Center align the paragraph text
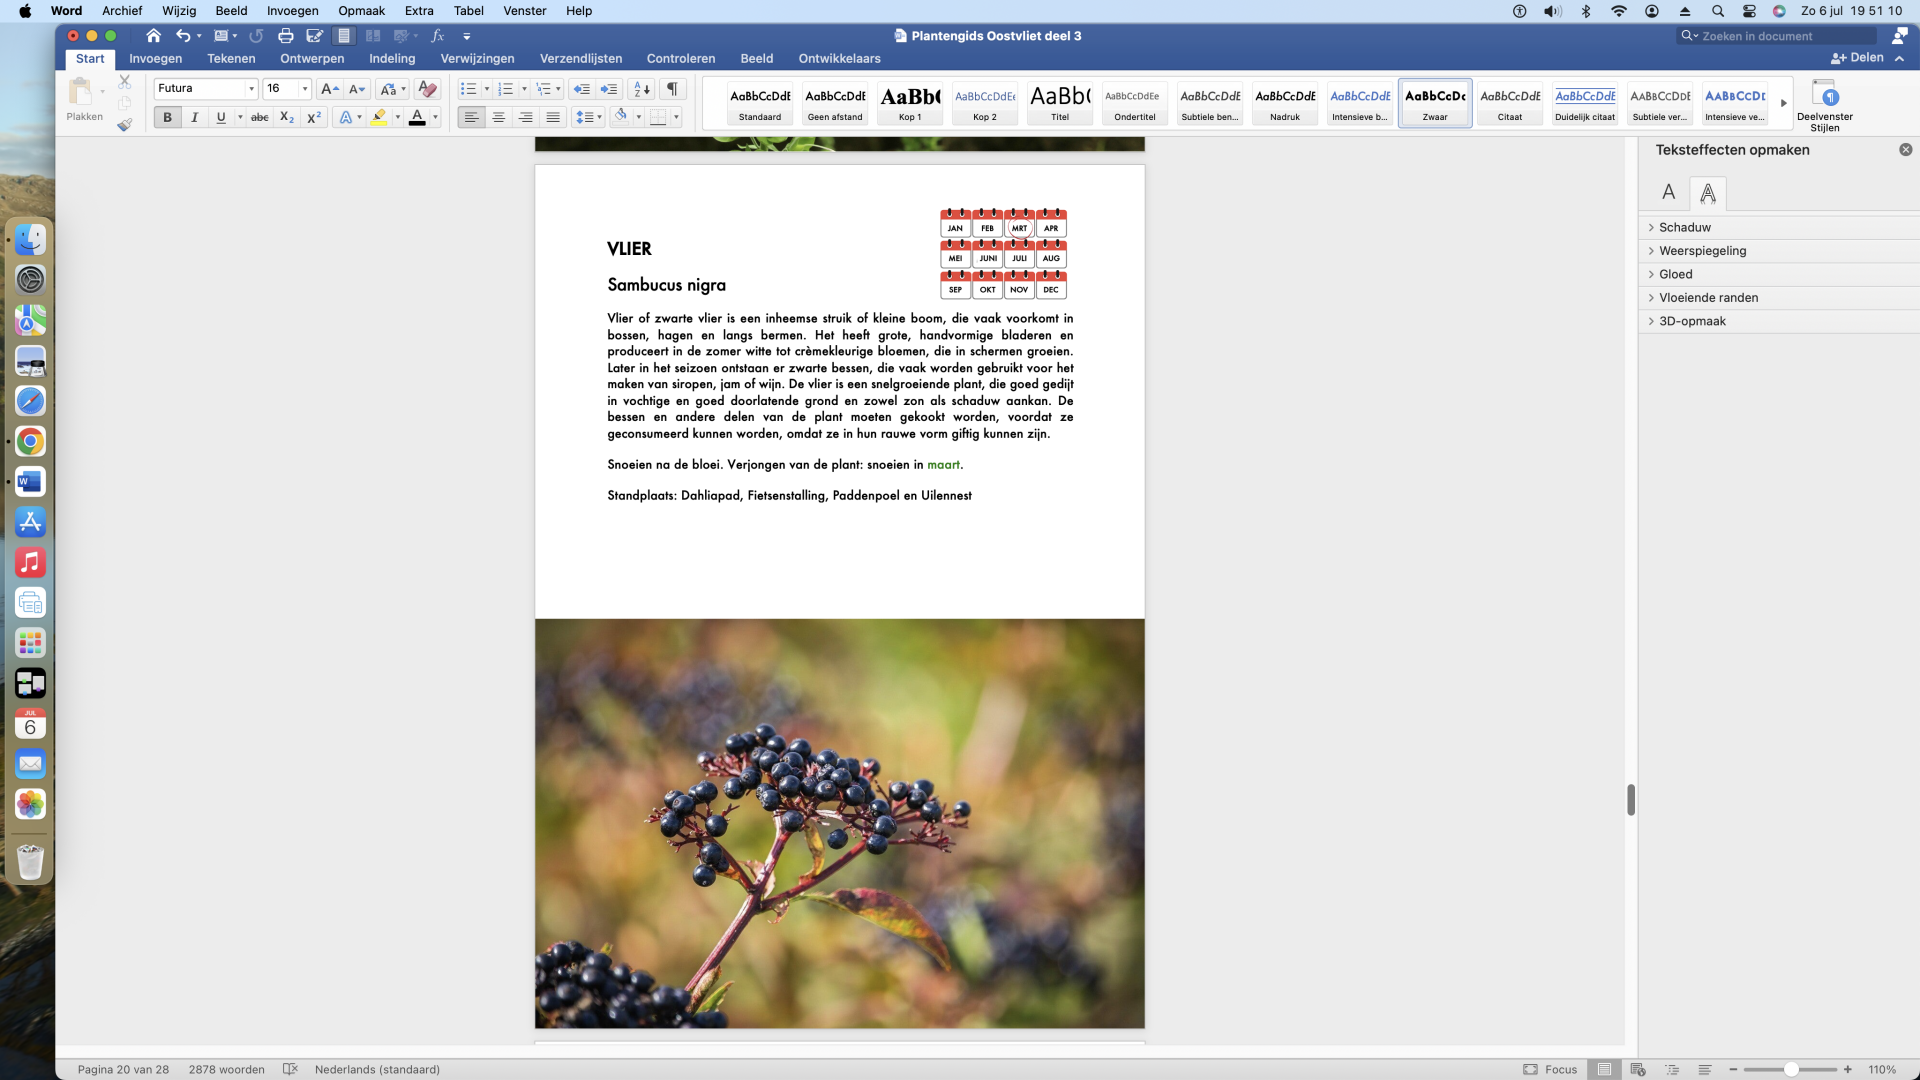 (x=498, y=118)
